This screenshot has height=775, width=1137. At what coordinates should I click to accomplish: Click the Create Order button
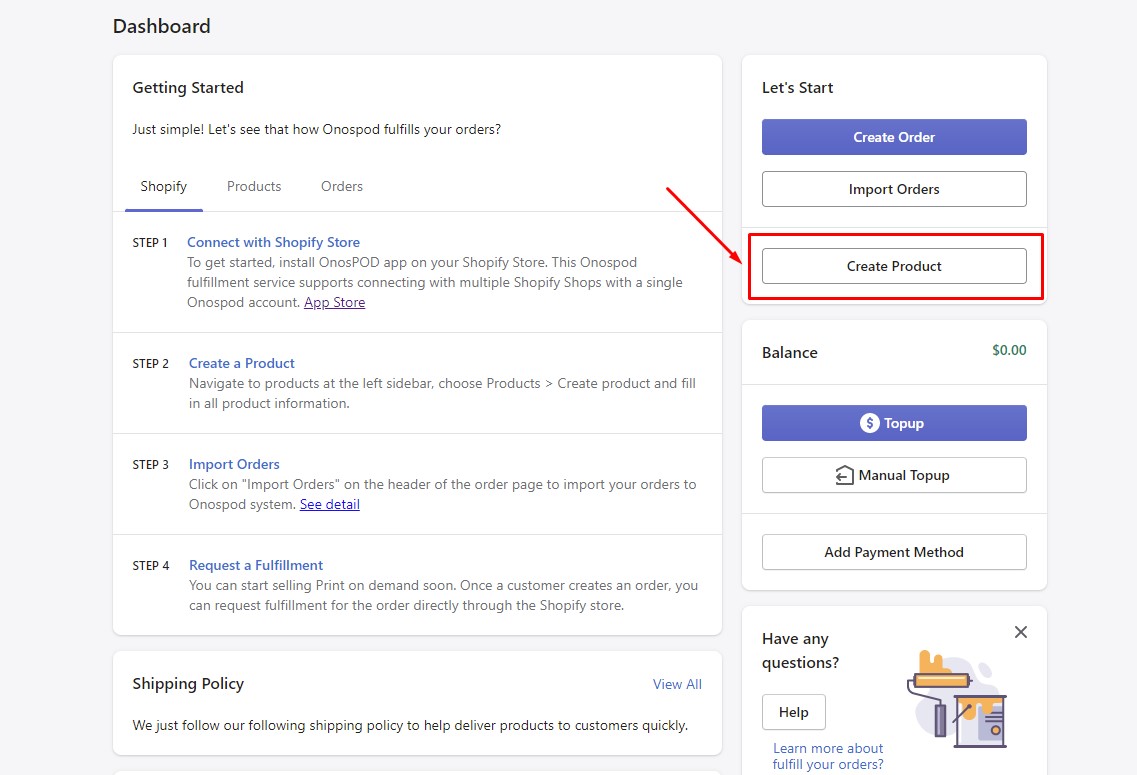[894, 137]
